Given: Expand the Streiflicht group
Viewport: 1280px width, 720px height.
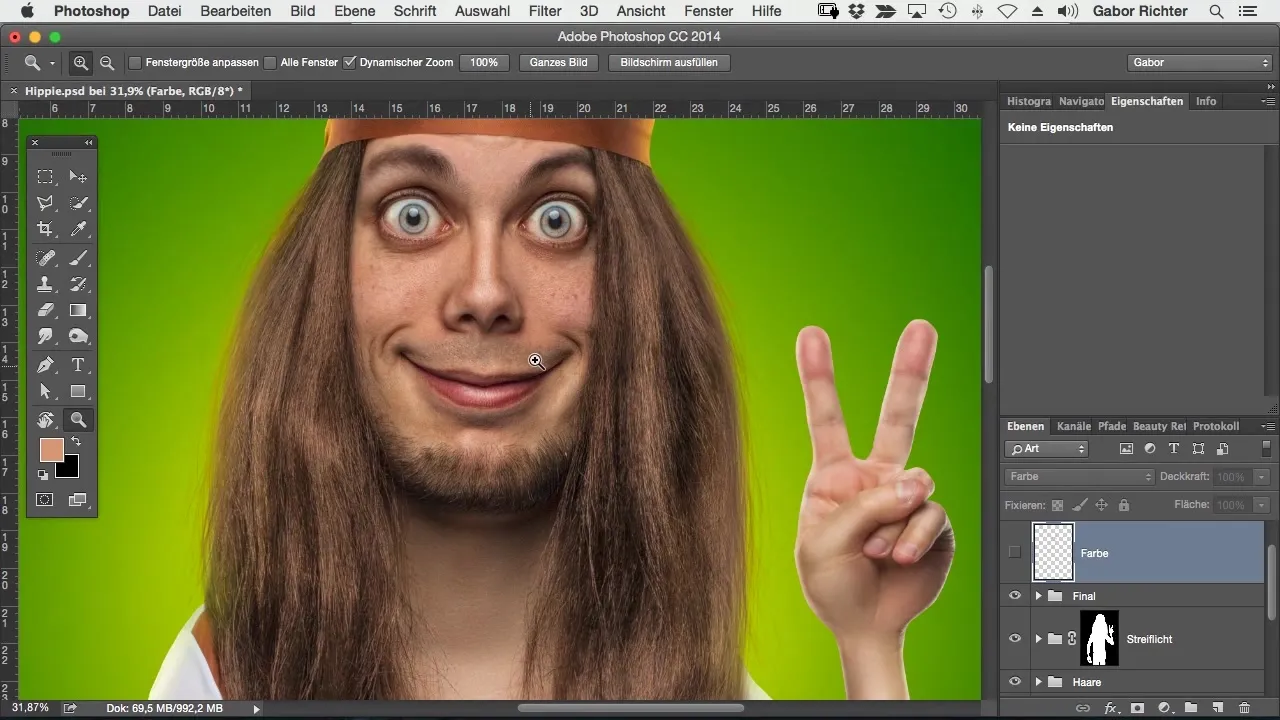Looking at the screenshot, I should (x=1038, y=639).
